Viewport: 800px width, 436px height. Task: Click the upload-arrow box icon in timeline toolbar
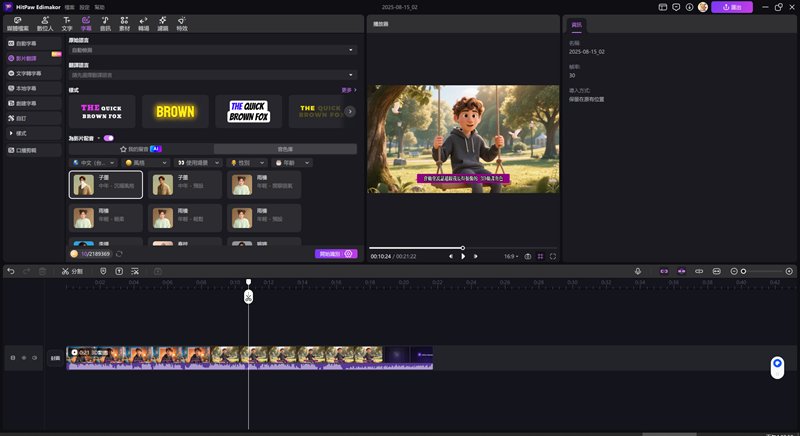click(119, 271)
